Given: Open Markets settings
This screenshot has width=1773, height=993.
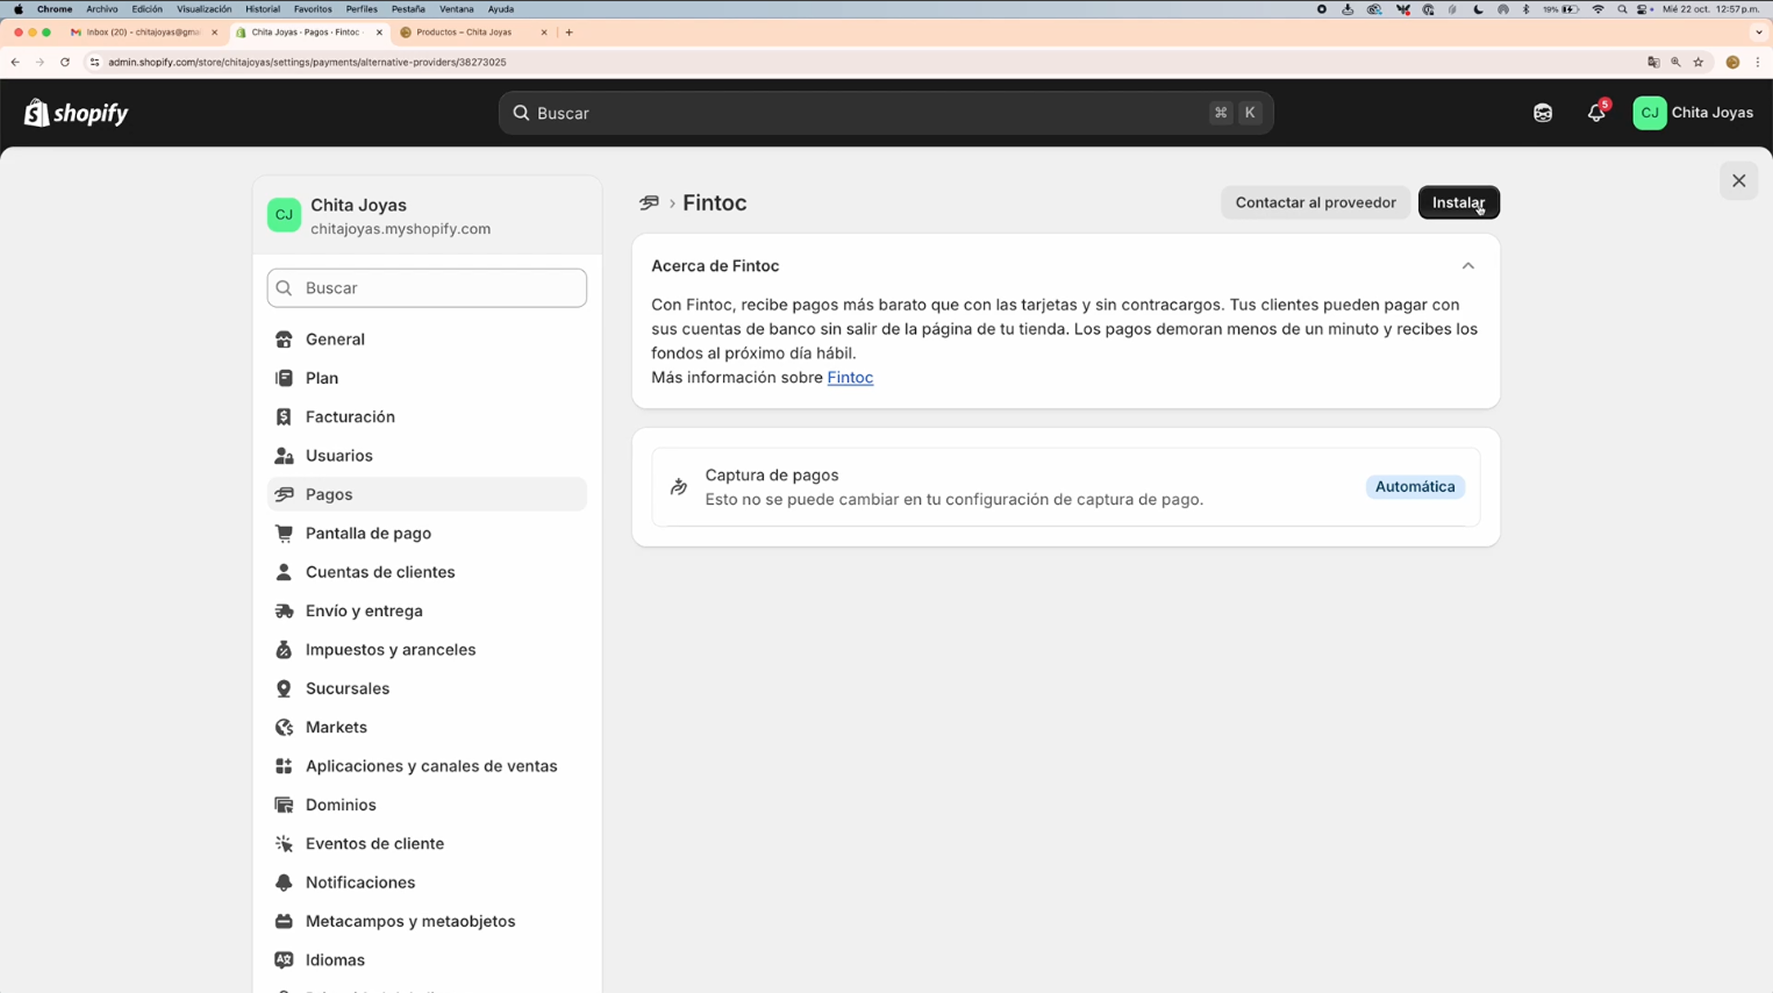Looking at the screenshot, I should tap(427, 727).
